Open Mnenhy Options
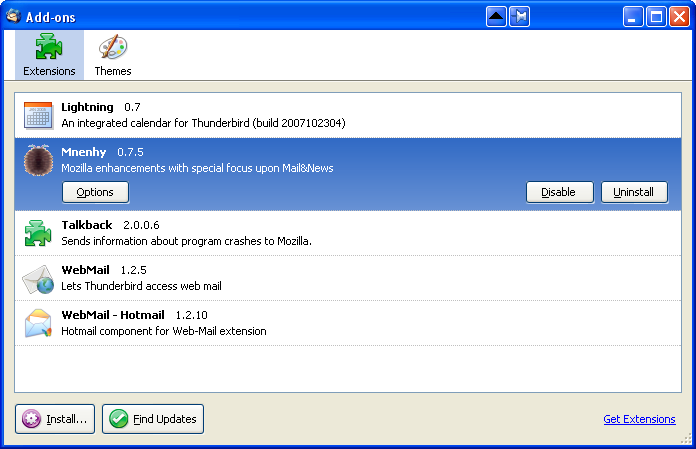This screenshot has height=449, width=696. tap(95, 192)
